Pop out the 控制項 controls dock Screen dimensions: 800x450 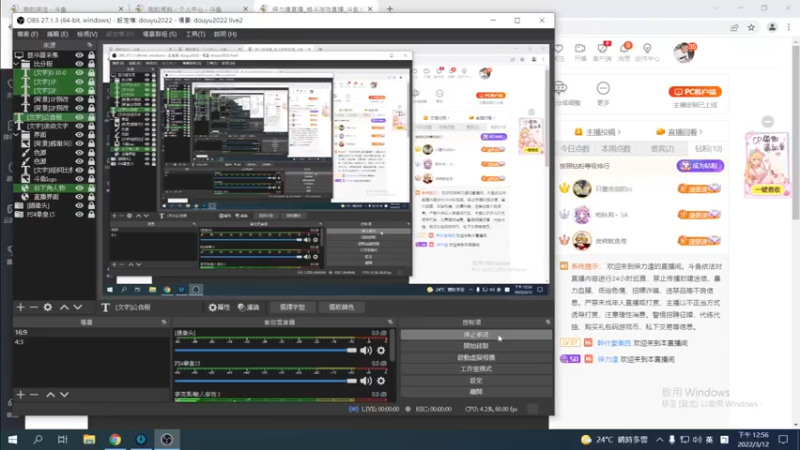[548, 322]
